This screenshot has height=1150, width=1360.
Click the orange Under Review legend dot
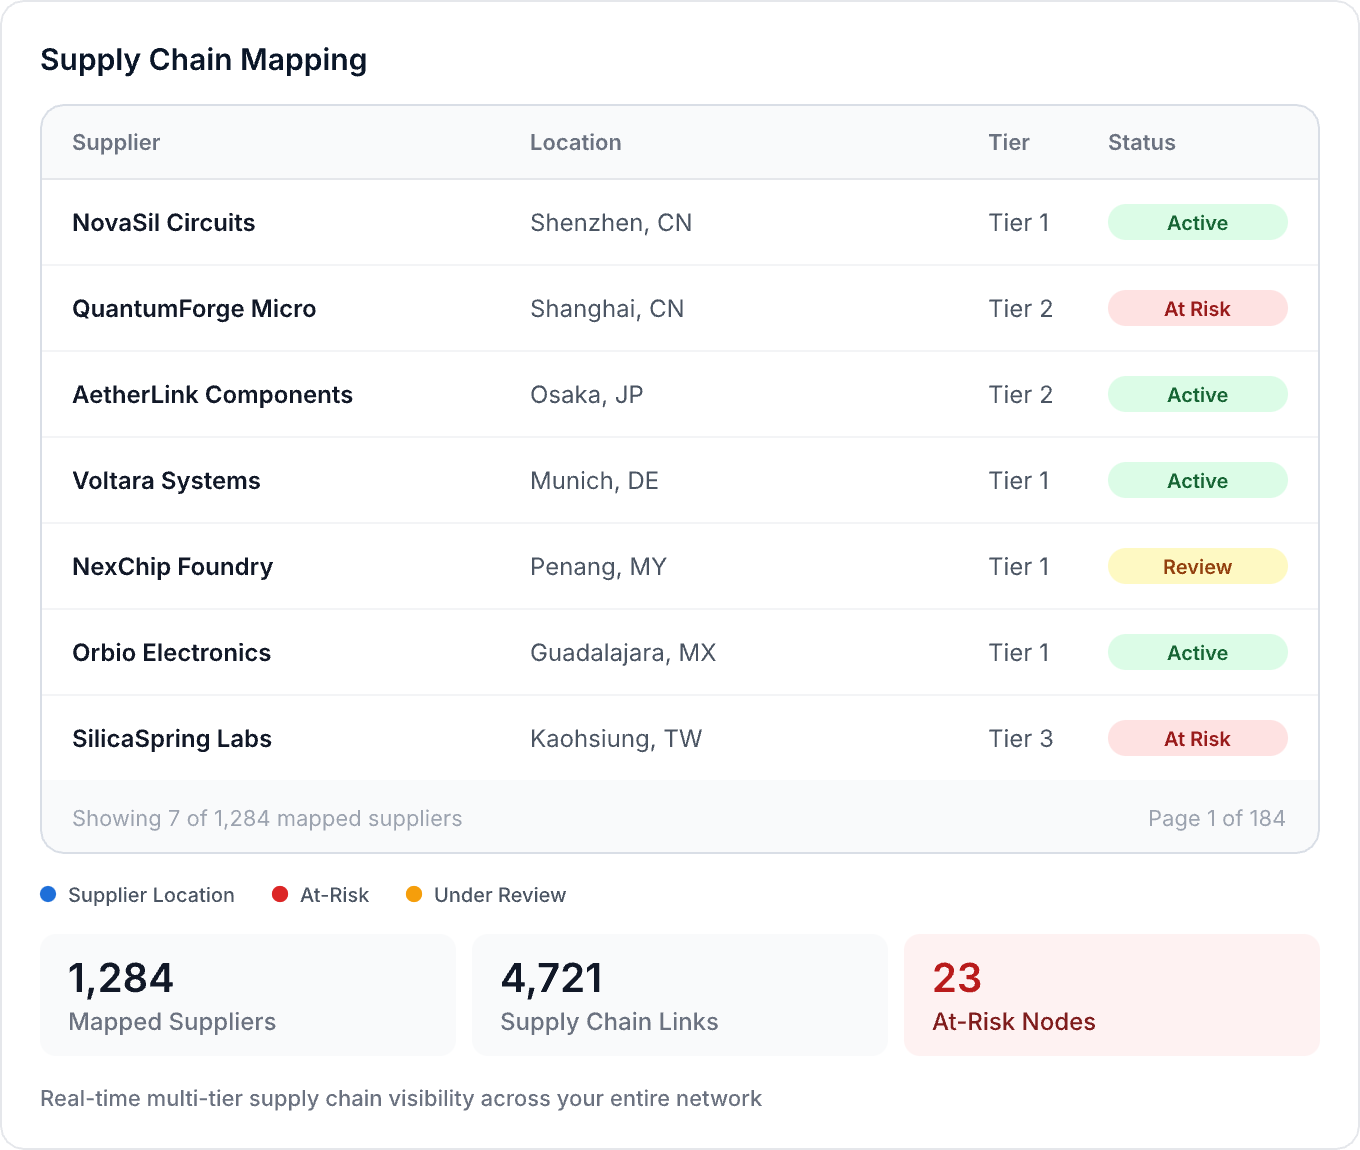click(413, 894)
